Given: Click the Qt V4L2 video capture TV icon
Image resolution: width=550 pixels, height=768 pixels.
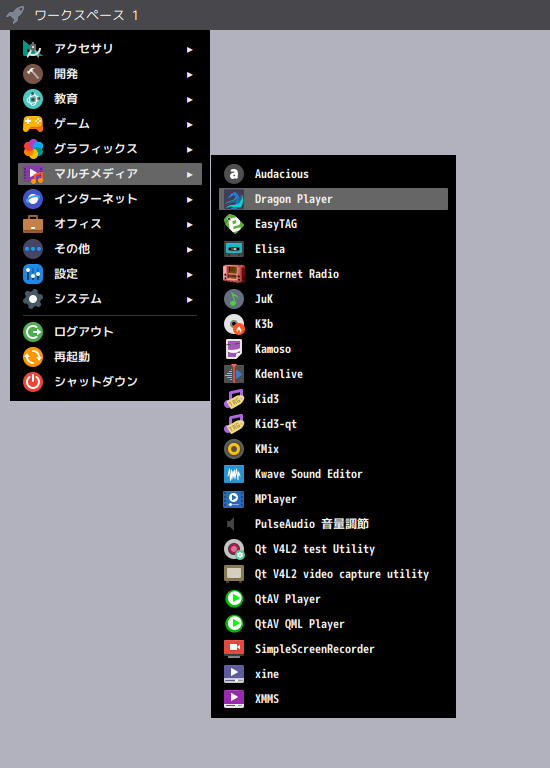Looking at the screenshot, I should pyautogui.click(x=234, y=574).
